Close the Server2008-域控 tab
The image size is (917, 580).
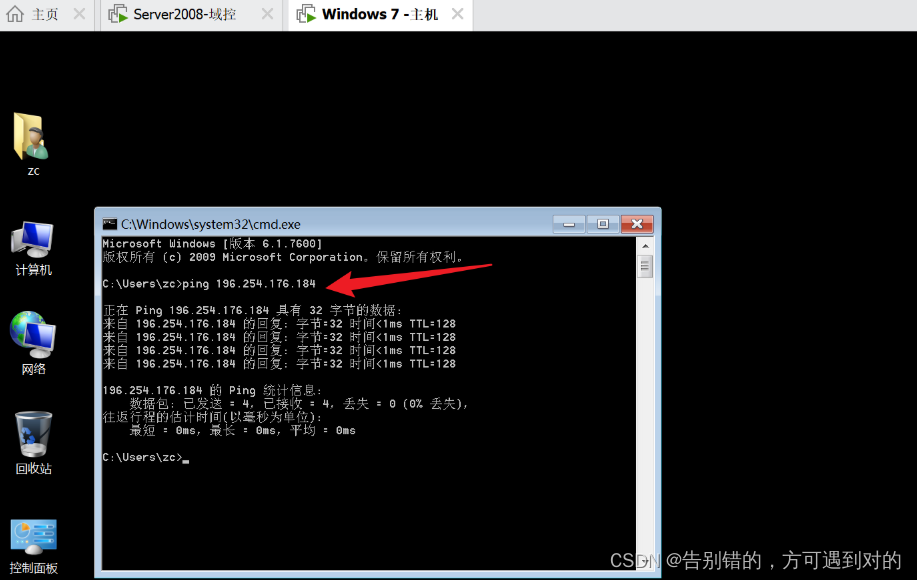click(267, 14)
